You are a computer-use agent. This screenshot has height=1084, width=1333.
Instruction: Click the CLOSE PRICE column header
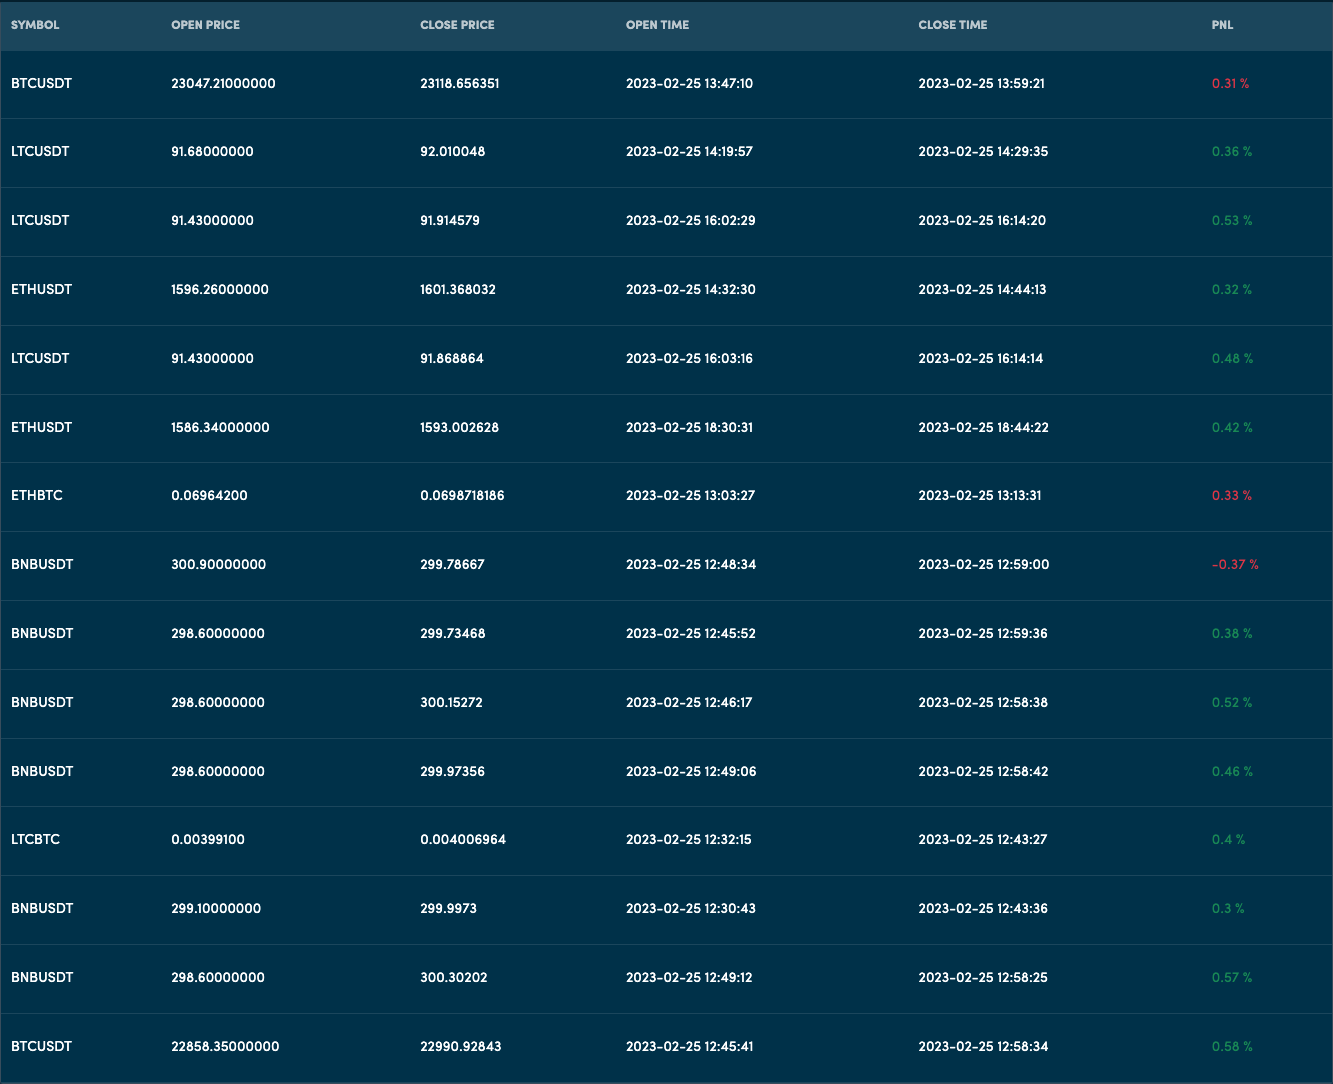point(457,25)
